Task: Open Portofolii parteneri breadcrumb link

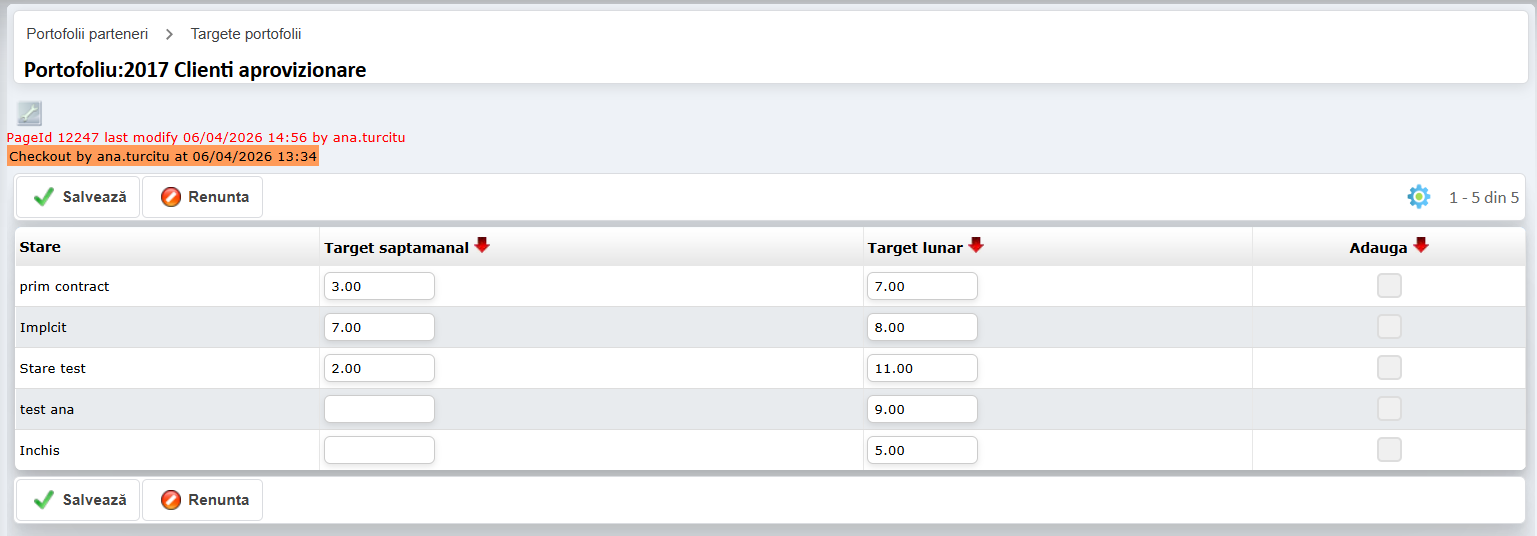Action: pyautogui.click(x=87, y=34)
